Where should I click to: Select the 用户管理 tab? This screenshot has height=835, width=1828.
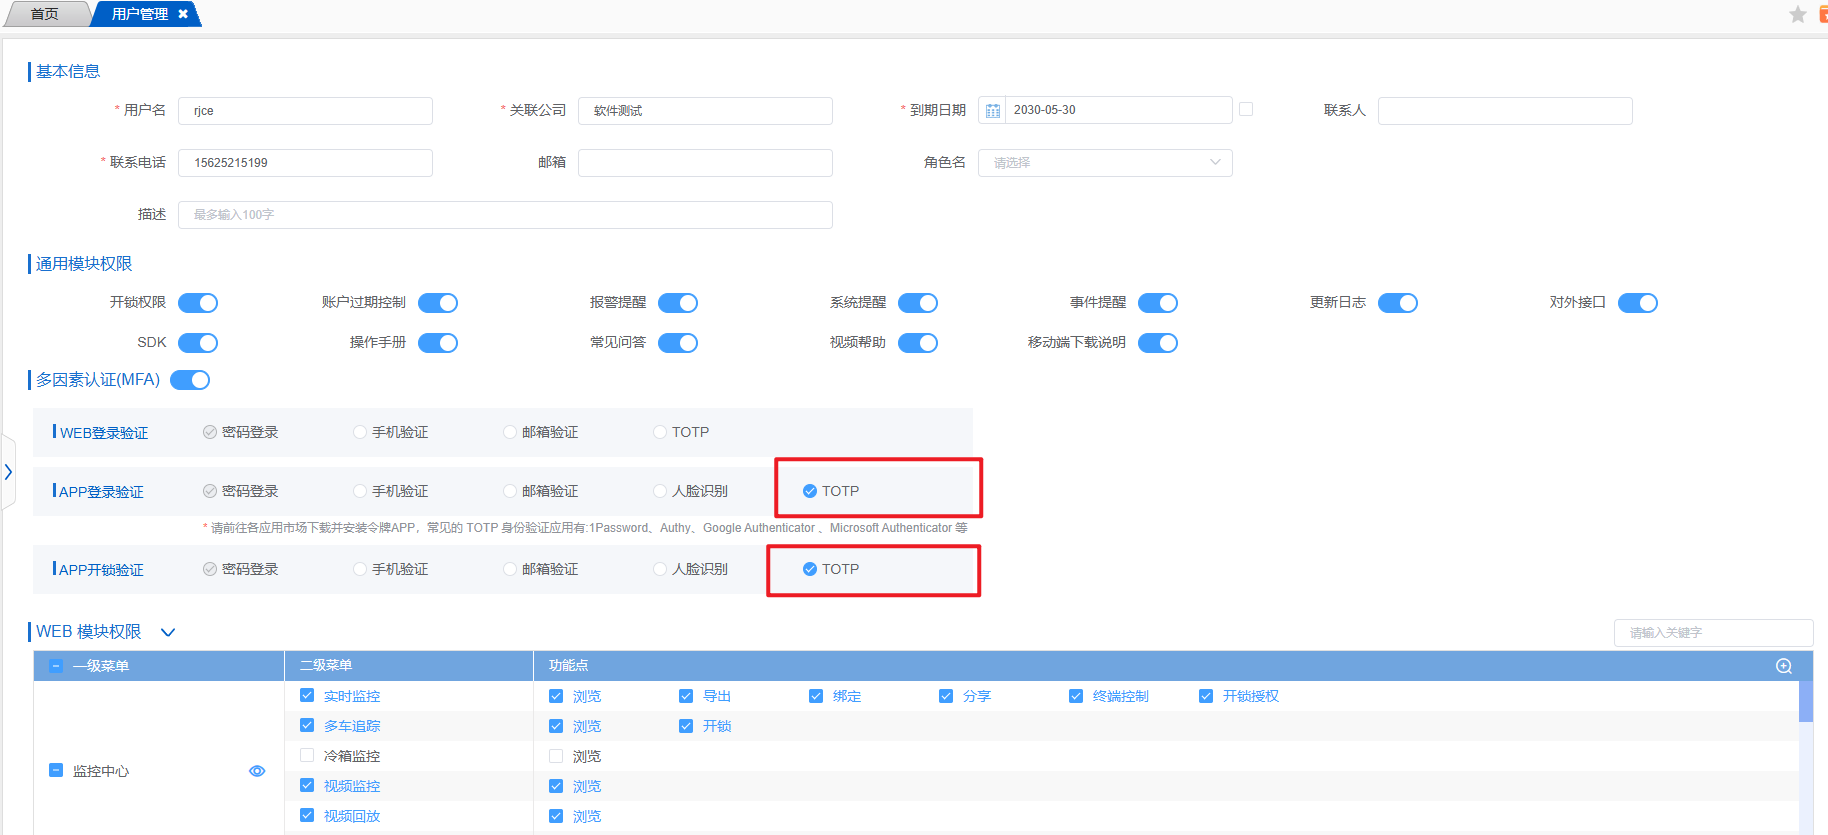coord(139,14)
